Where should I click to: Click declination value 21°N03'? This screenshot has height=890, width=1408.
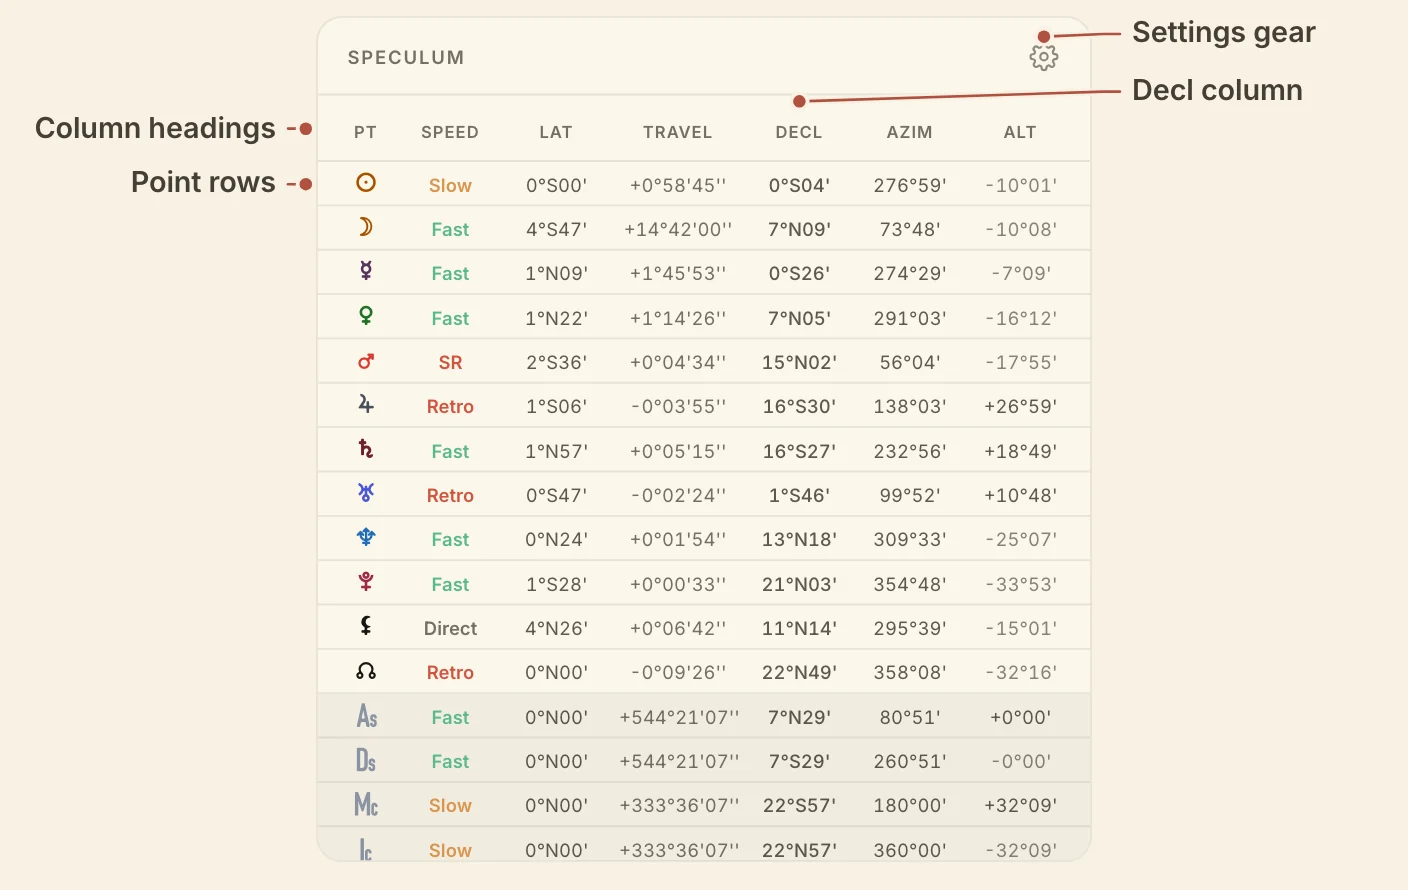[x=799, y=585]
